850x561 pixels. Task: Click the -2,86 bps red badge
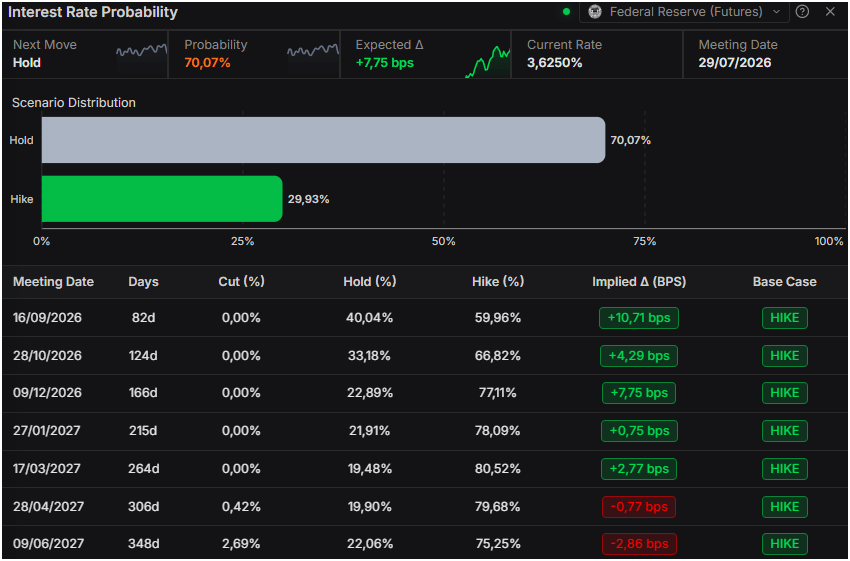(639, 544)
